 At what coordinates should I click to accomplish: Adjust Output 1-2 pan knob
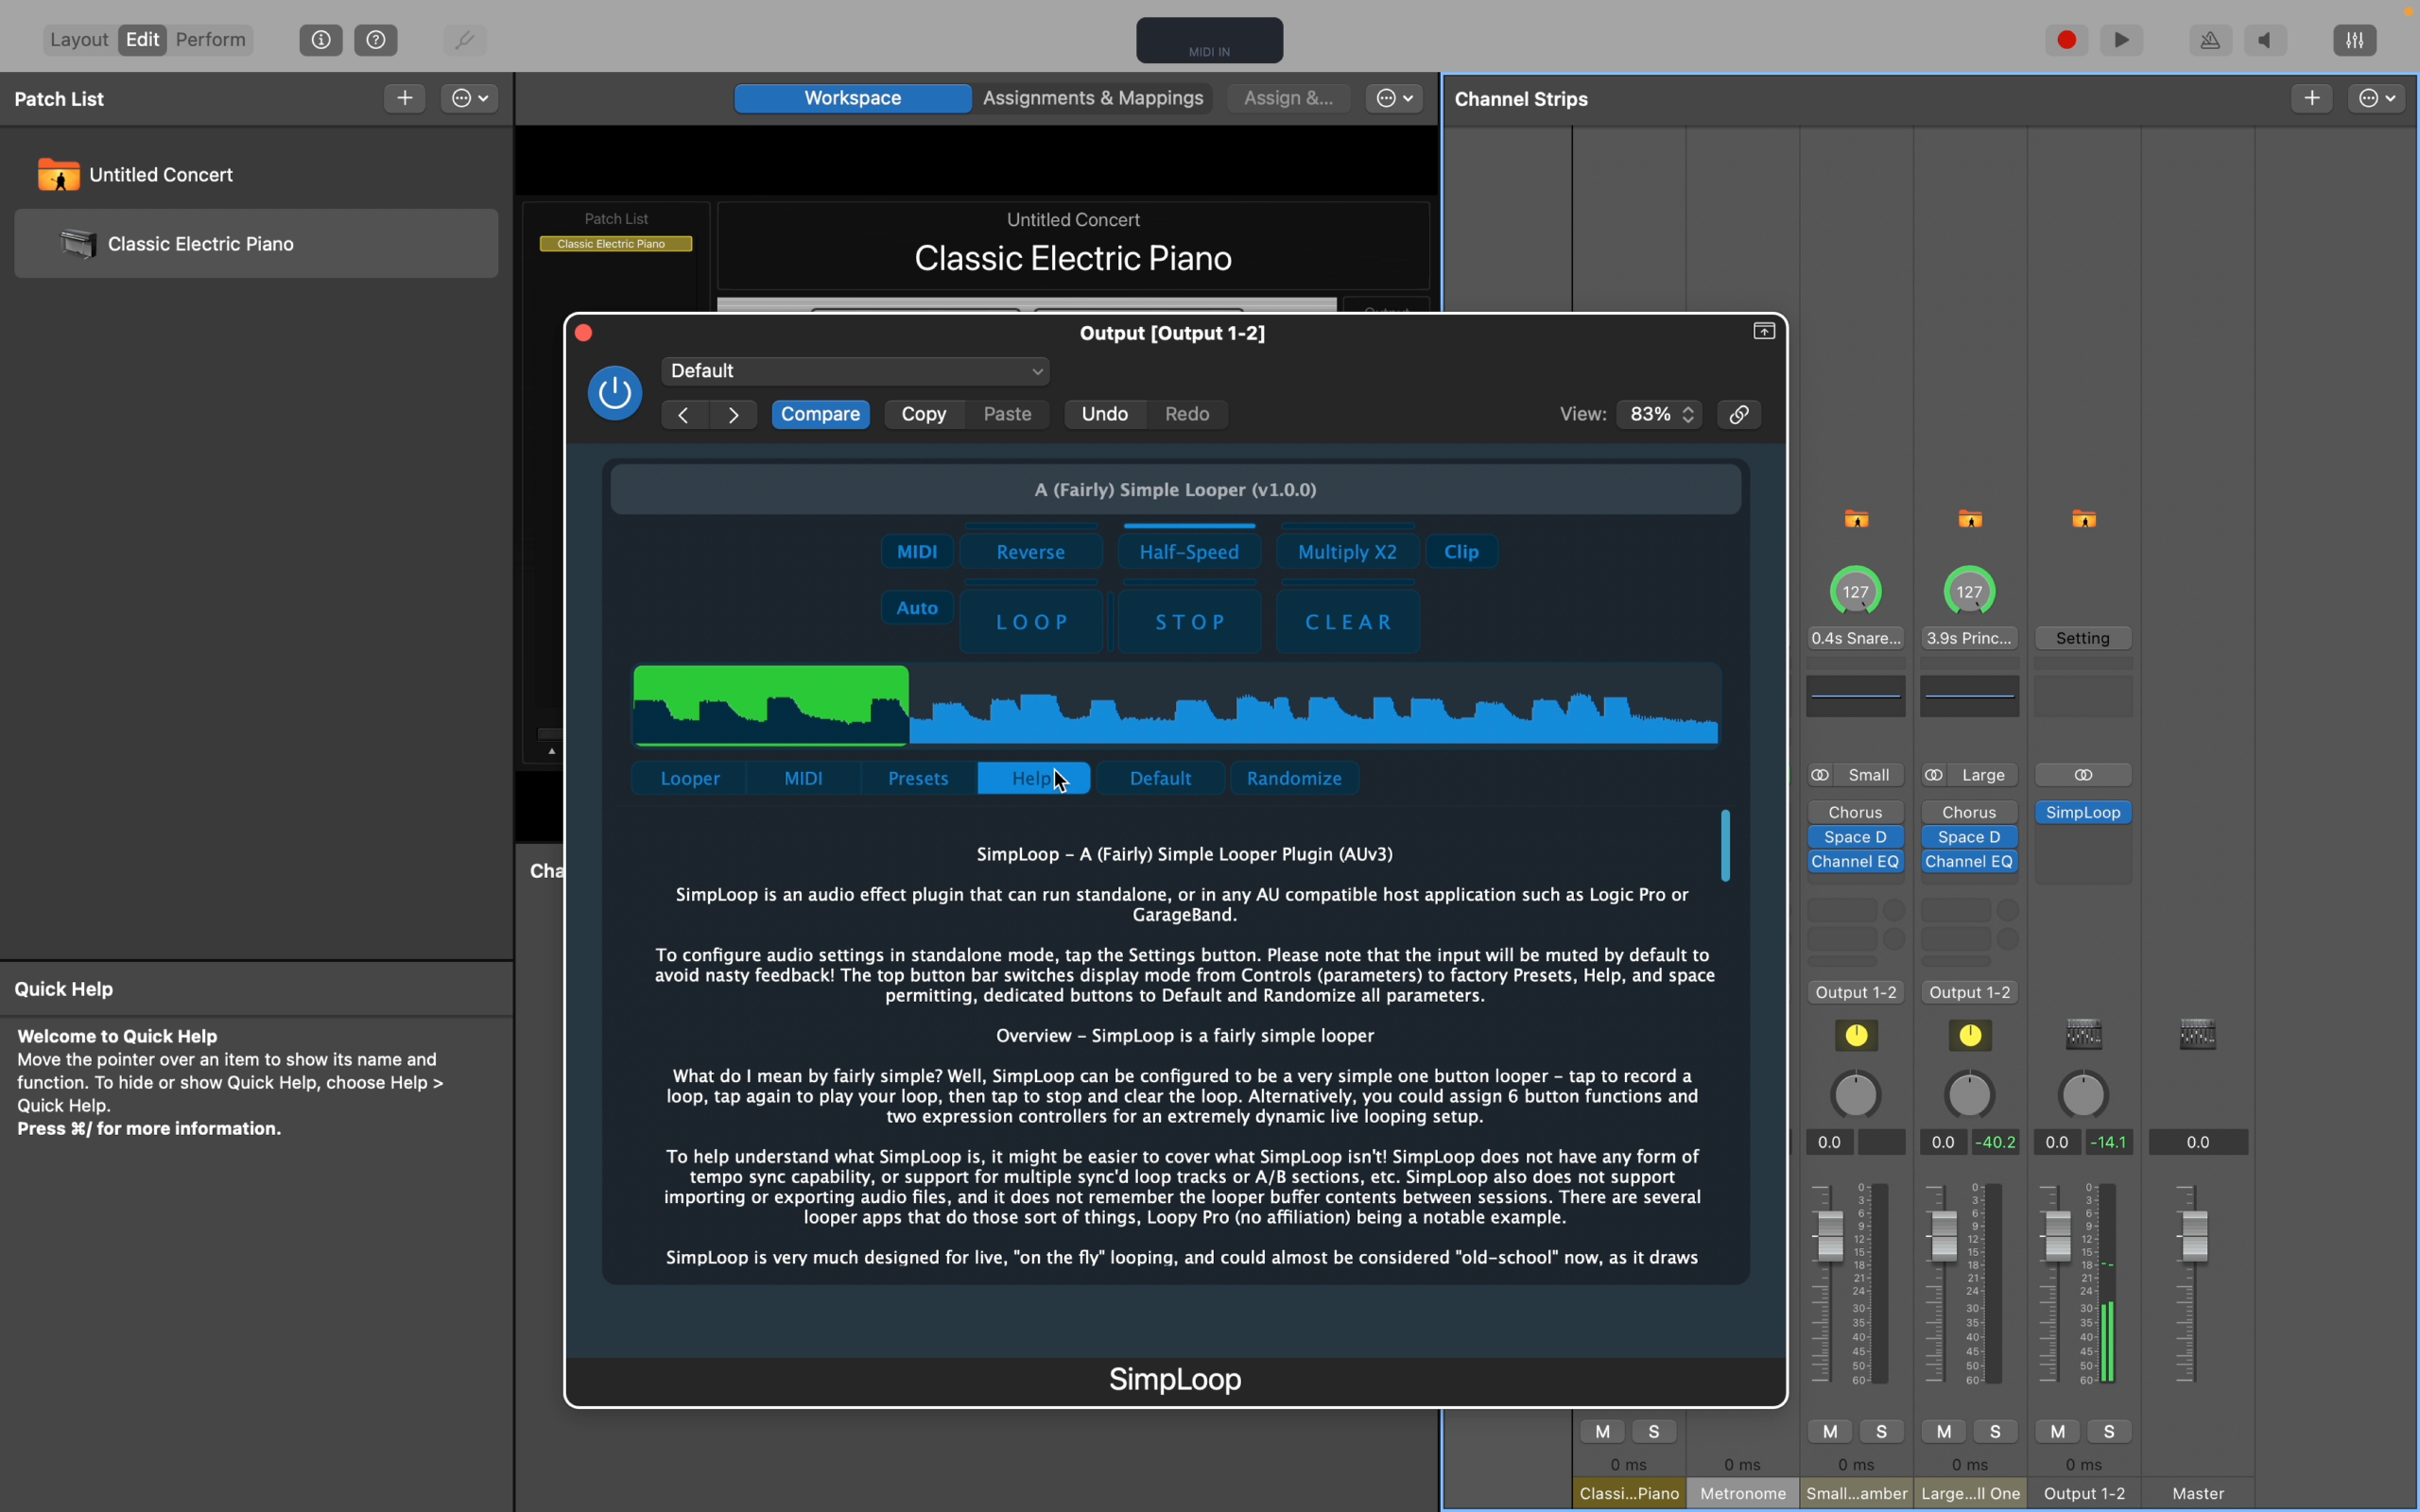point(2084,1095)
